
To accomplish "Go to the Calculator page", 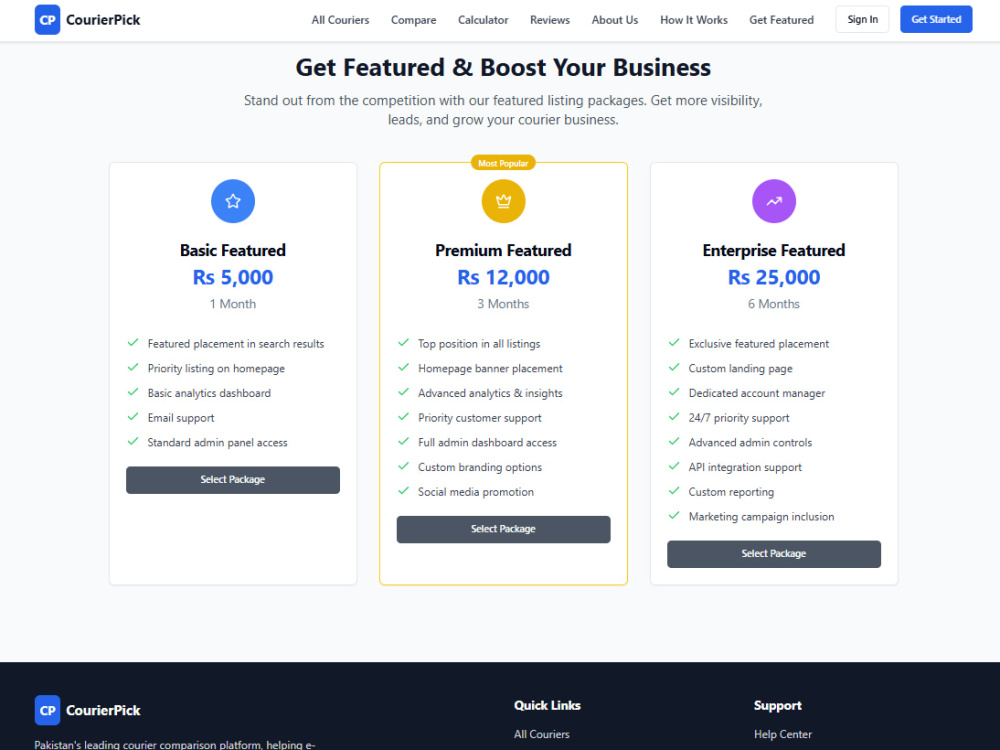I will (483, 20).
